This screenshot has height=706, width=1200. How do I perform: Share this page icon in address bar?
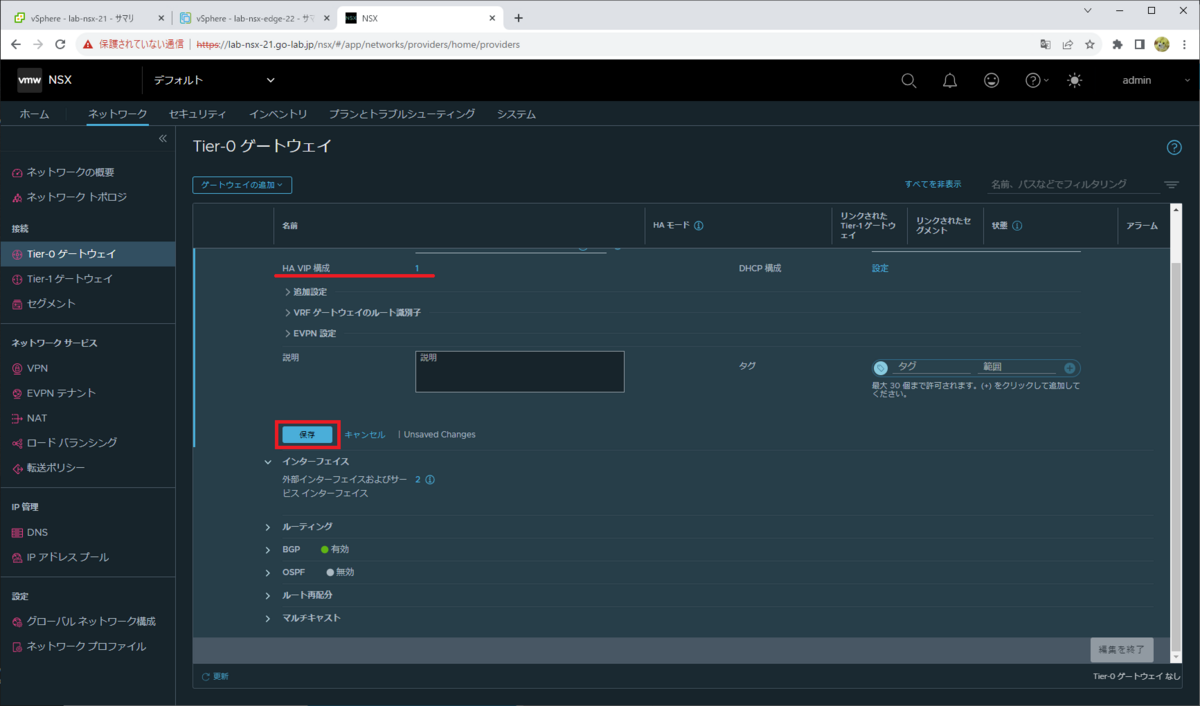pos(1068,44)
